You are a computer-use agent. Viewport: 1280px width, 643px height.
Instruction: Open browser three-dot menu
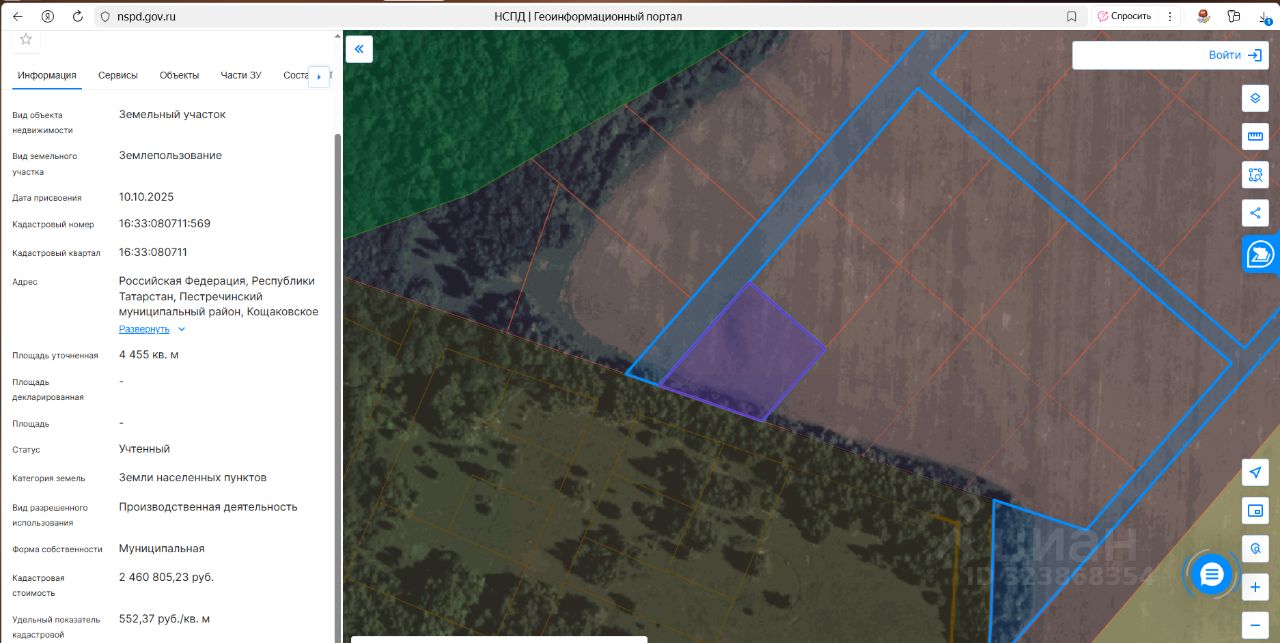(1171, 16)
